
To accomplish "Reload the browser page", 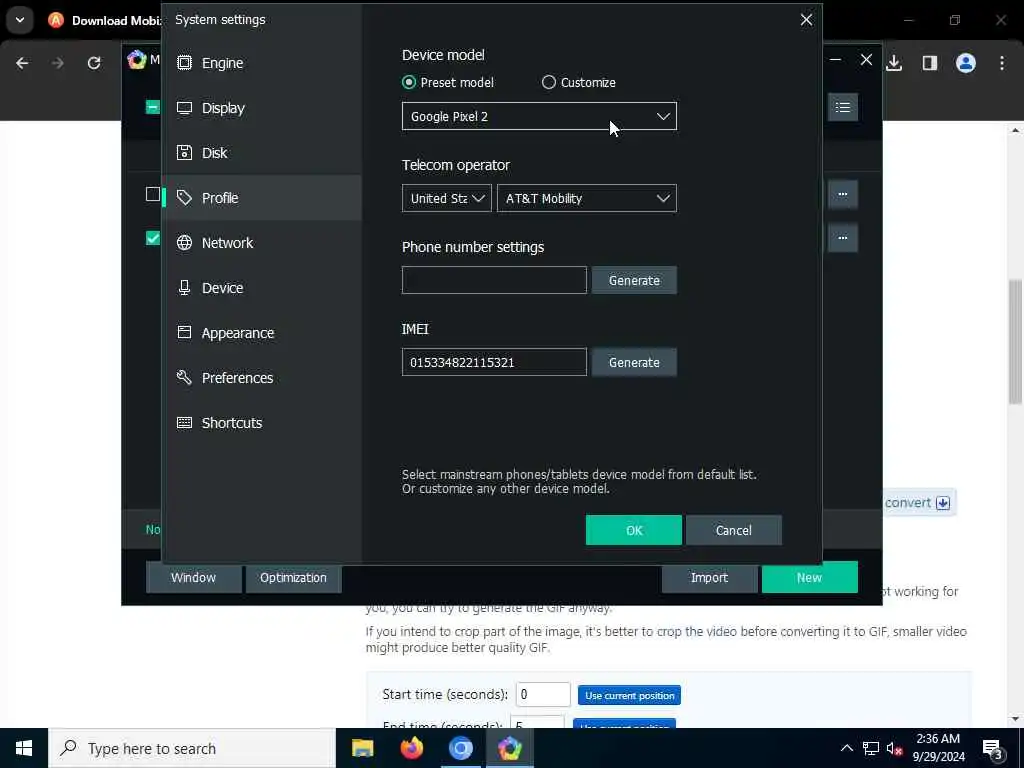I will pyautogui.click(x=94, y=63).
